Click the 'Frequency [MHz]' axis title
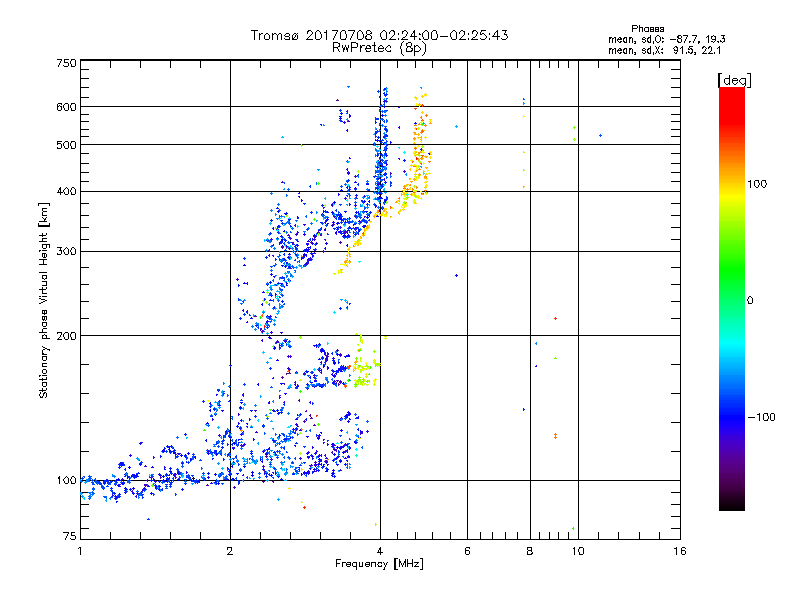The width and height of the screenshot is (800, 600). [x=379, y=564]
